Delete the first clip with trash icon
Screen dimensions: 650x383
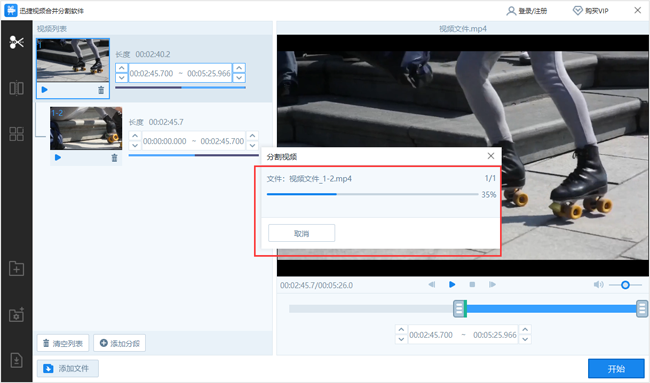pyautogui.click(x=101, y=90)
